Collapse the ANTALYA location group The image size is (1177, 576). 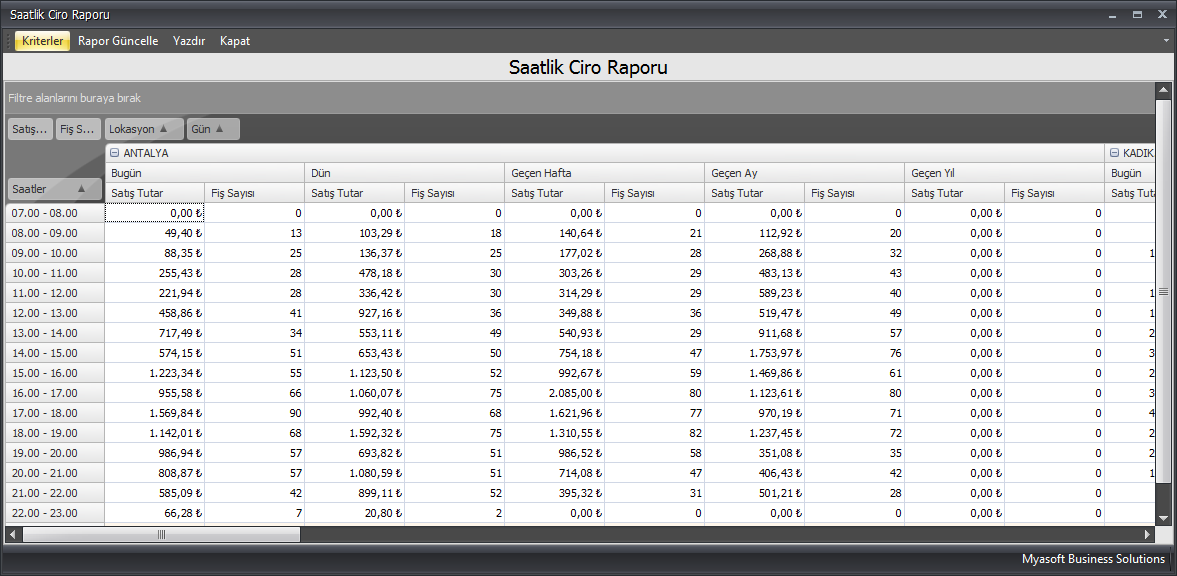coord(115,153)
